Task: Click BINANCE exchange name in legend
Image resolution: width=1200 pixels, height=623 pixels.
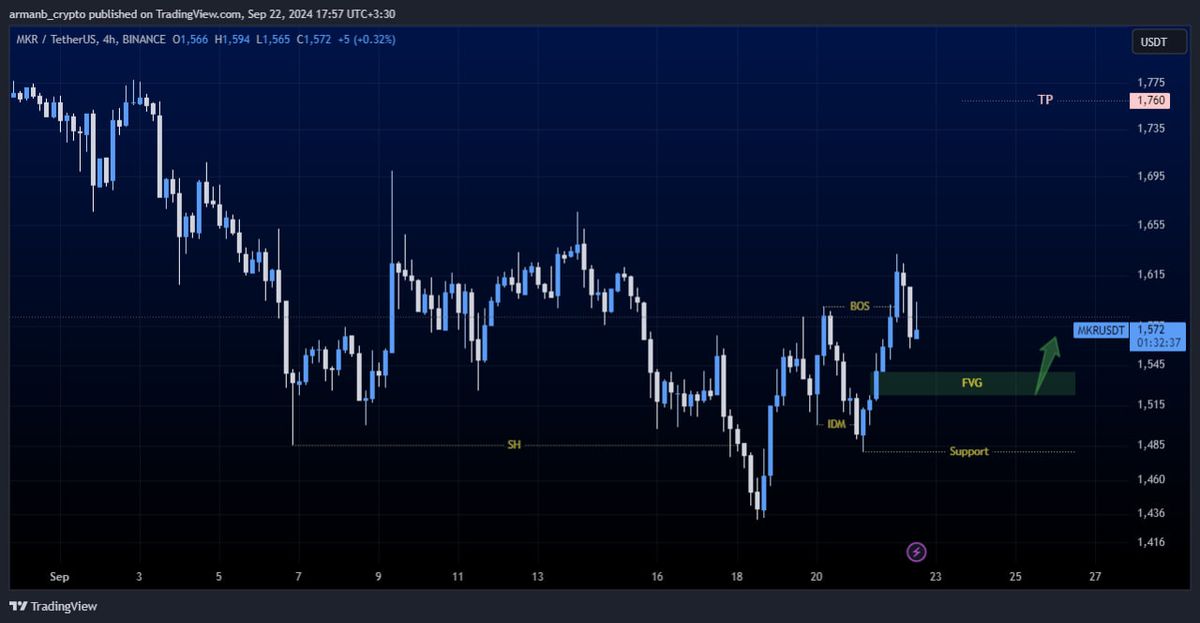Action: 145,39
